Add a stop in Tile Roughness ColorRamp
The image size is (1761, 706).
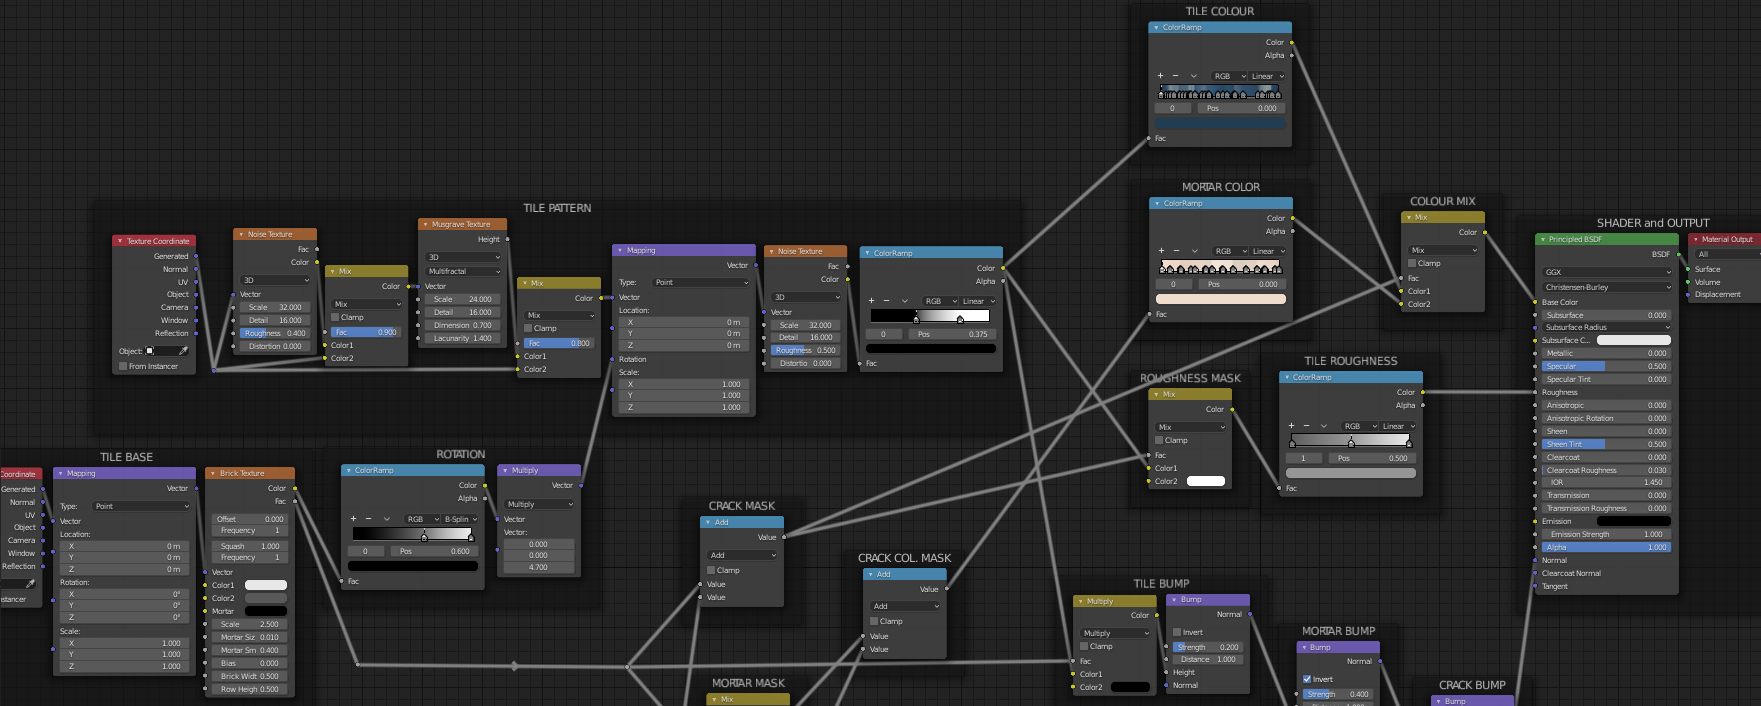point(1291,426)
